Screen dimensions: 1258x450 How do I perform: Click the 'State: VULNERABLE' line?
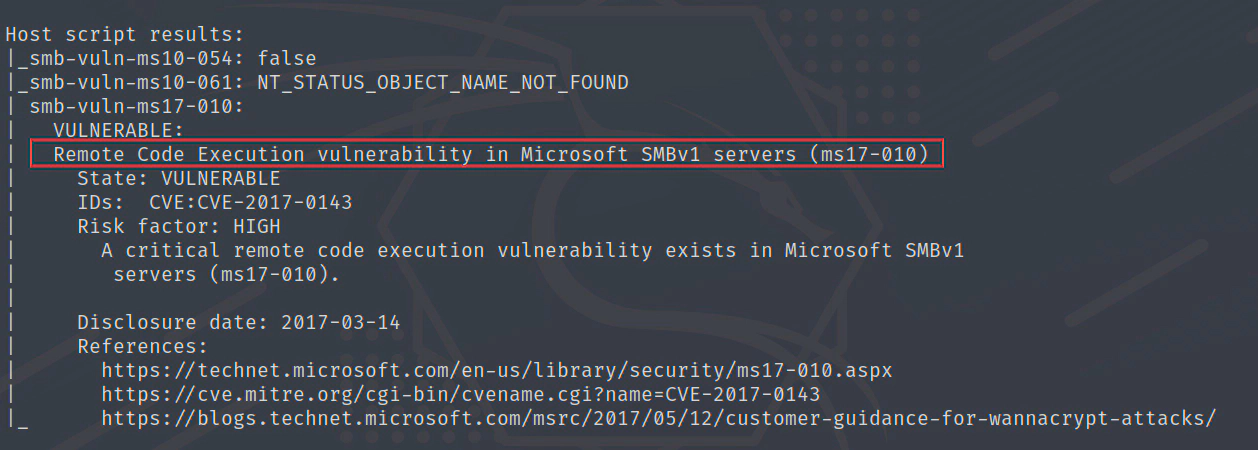(x=178, y=179)
